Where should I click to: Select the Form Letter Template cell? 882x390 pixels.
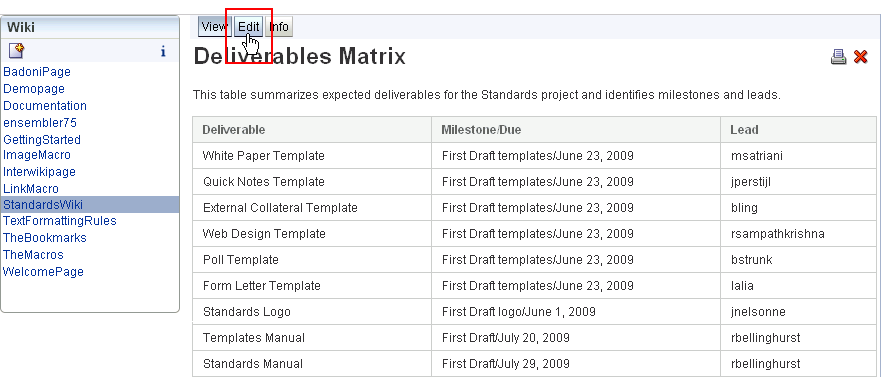(312, 286)
